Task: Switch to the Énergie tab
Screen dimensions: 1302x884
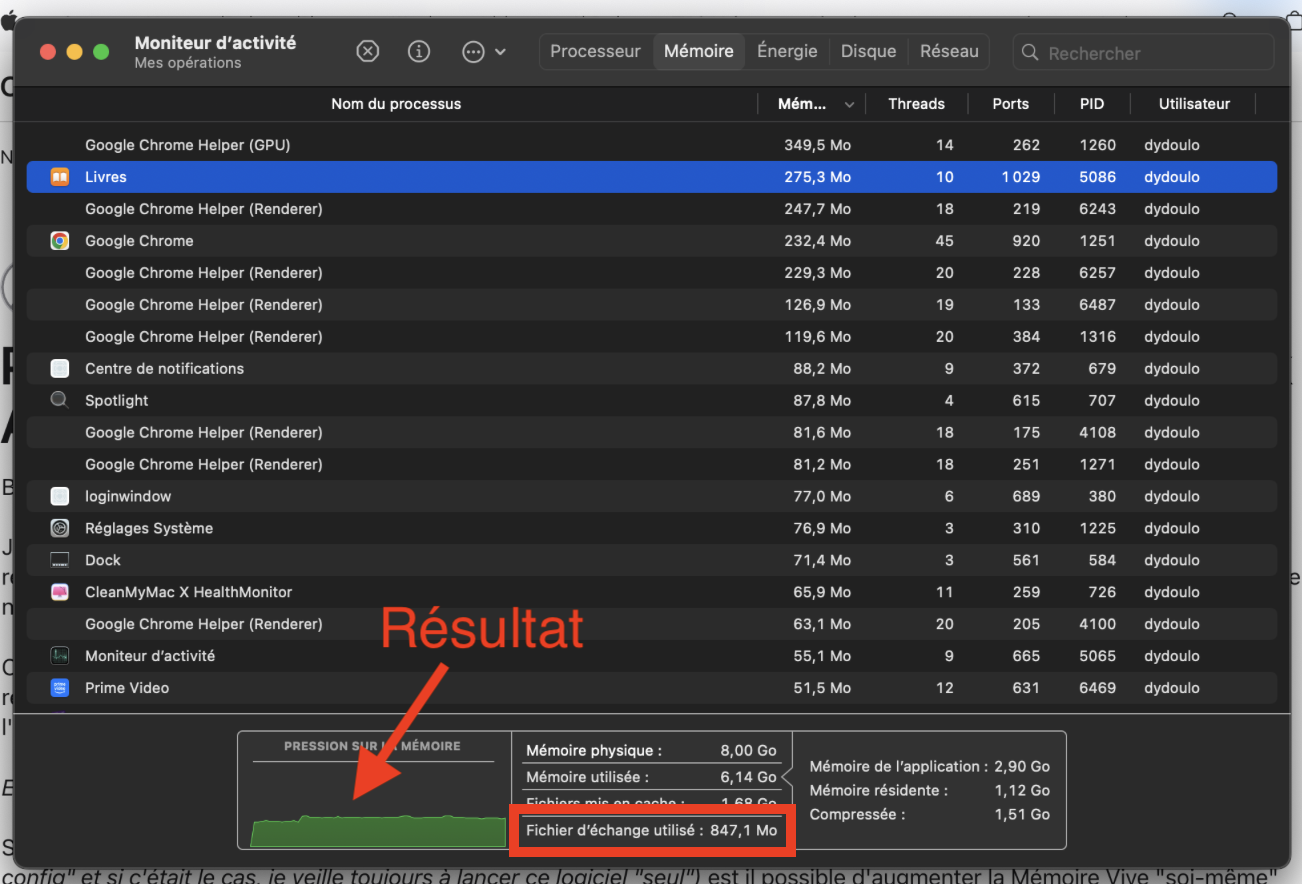Action: click(787, 52)
